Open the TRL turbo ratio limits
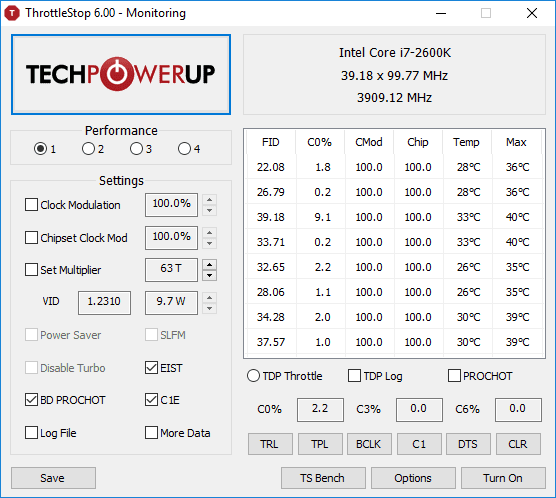This screenshot has width=556, height=498. 270,444
